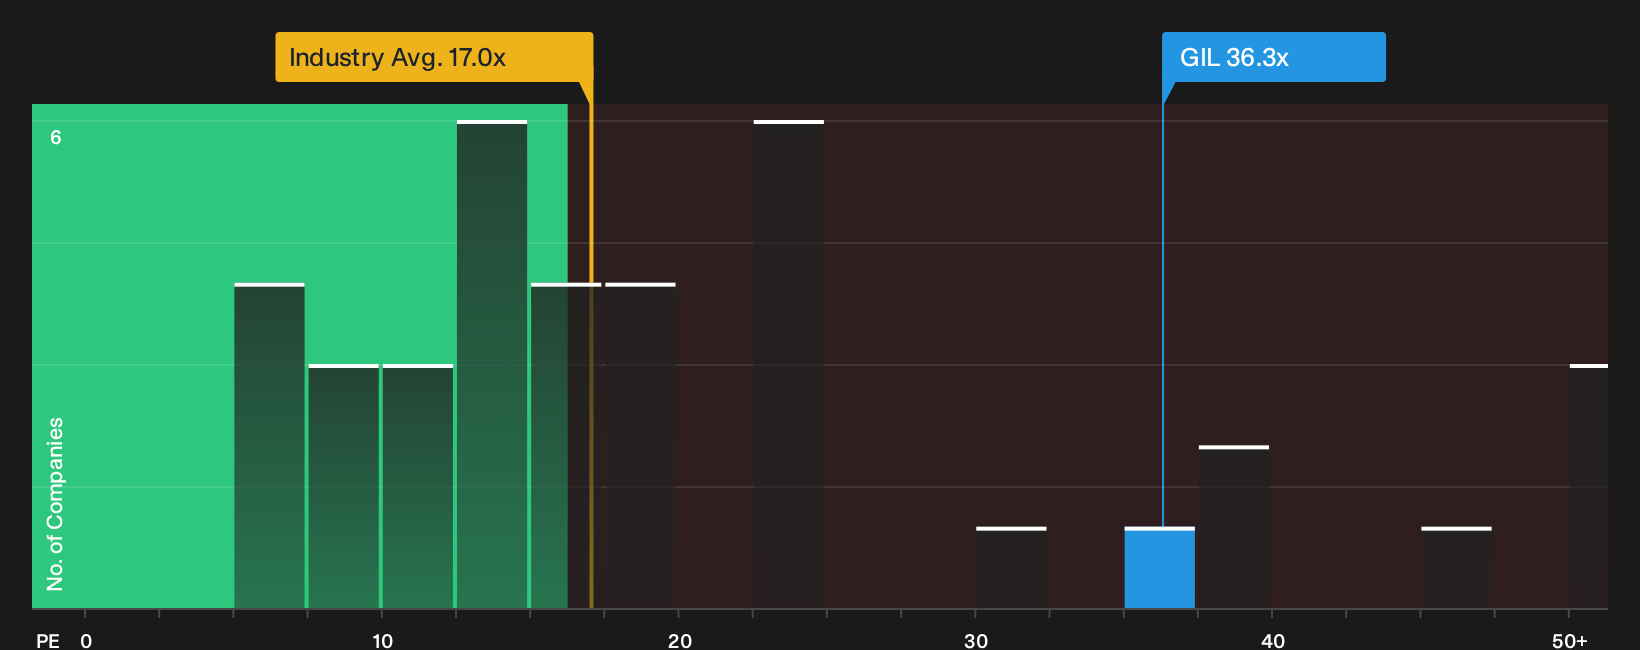Click the tallest green bar near PE 13
Screen dimensions: 1640x650
(x=492, y=365)
